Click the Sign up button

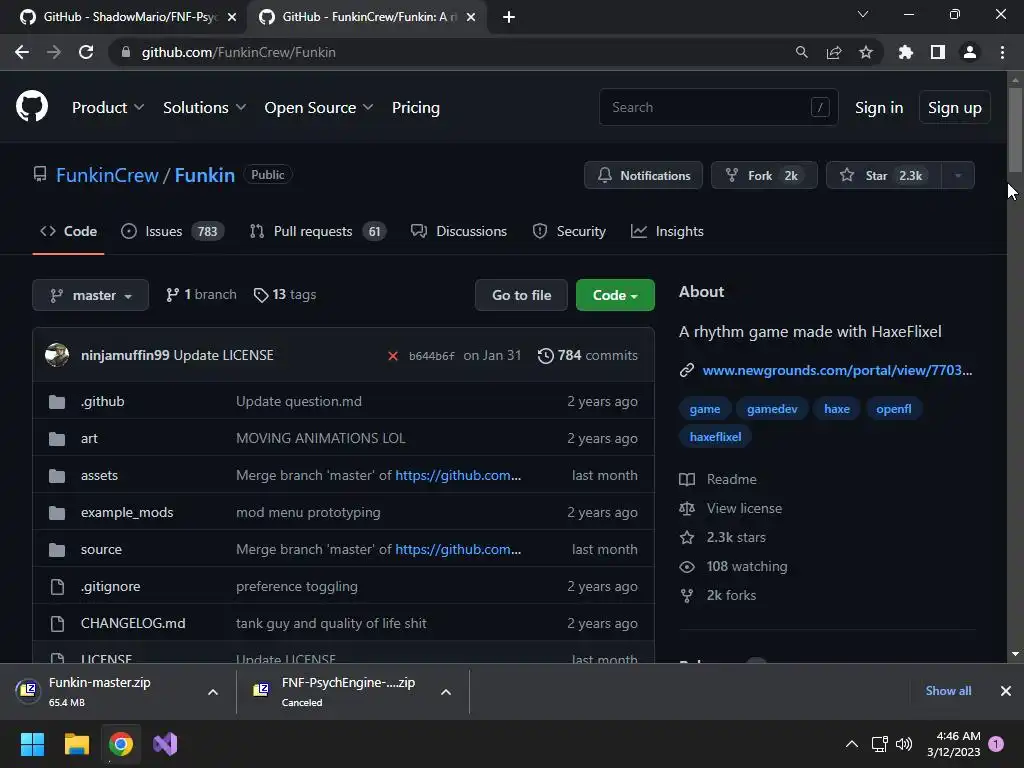955,108
